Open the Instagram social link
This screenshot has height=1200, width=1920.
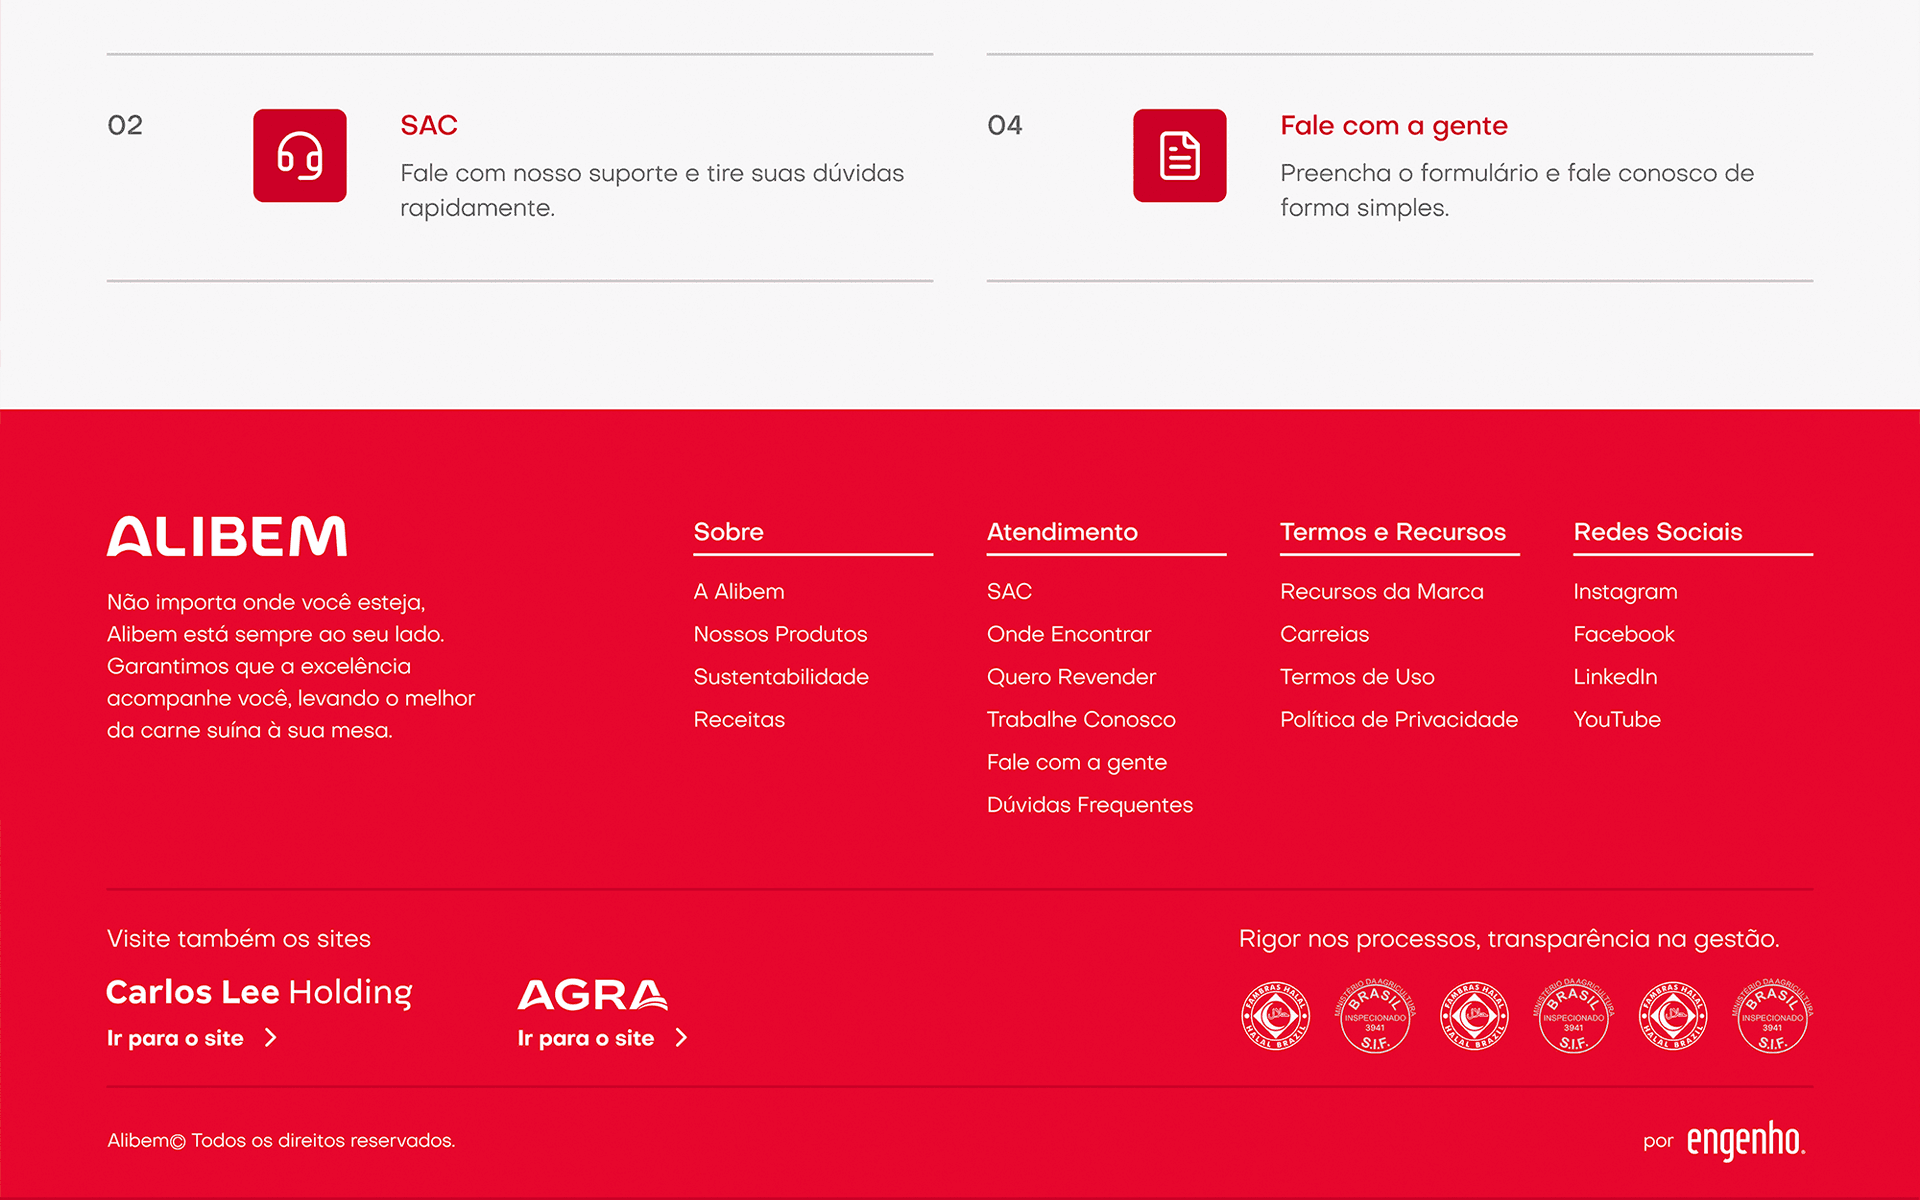point(1625,592)
